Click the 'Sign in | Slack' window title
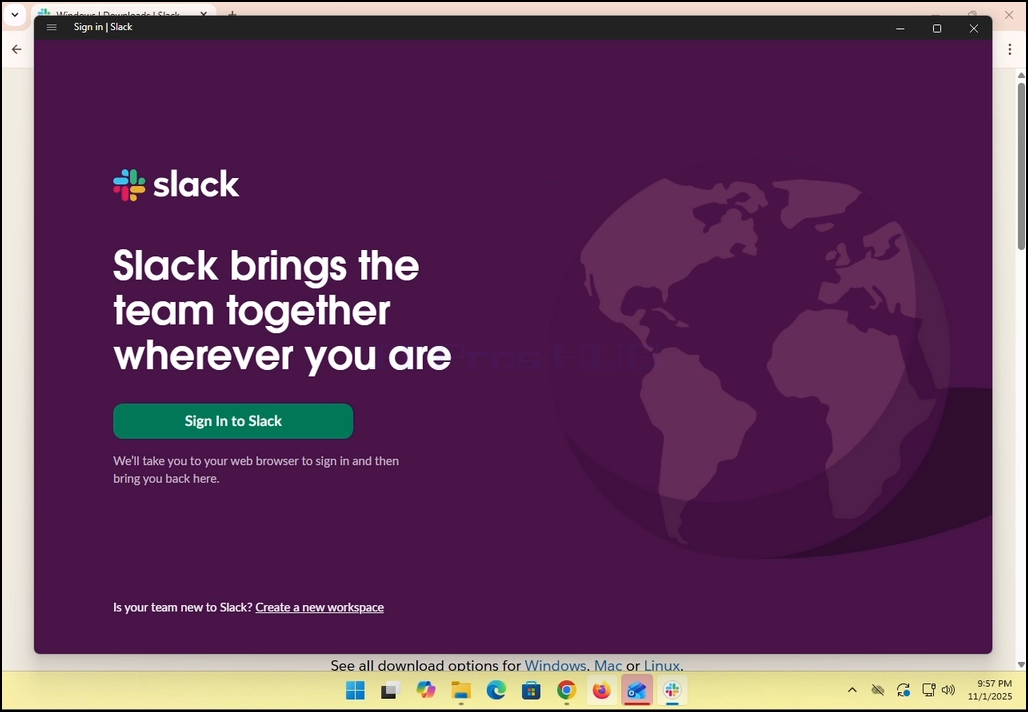 pos(103,27)
